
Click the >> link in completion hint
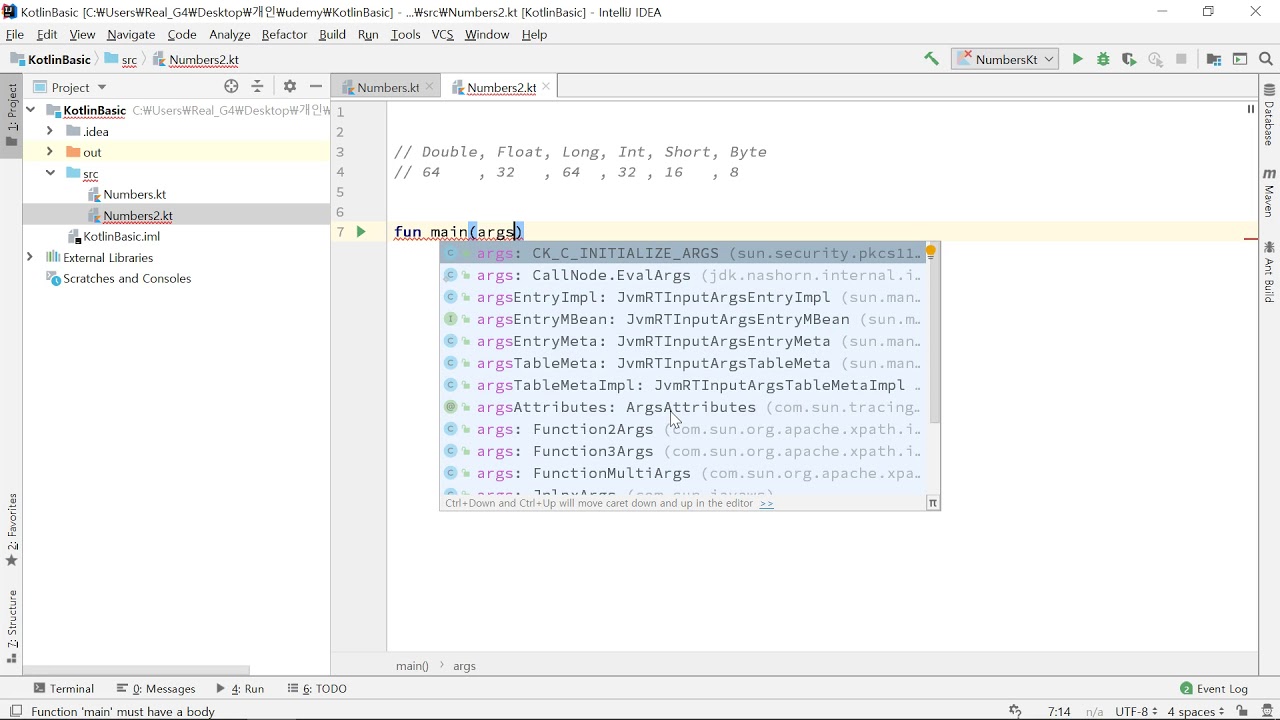[767, 504]
